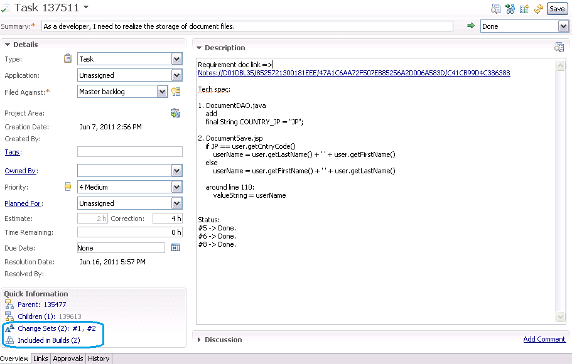The image size is (572, 364).
Task: Open Parent: 135477 link
Action: [42, 305]
